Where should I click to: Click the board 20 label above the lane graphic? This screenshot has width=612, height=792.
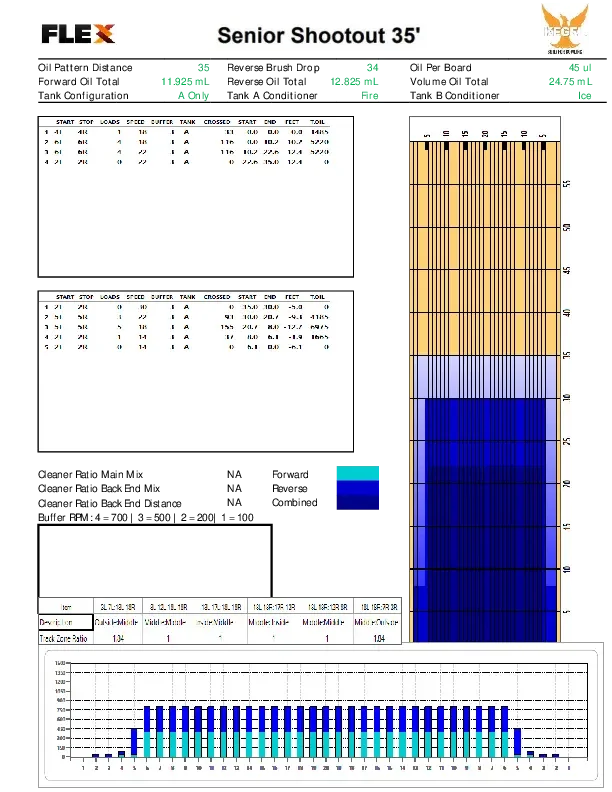tap(485, 134)
